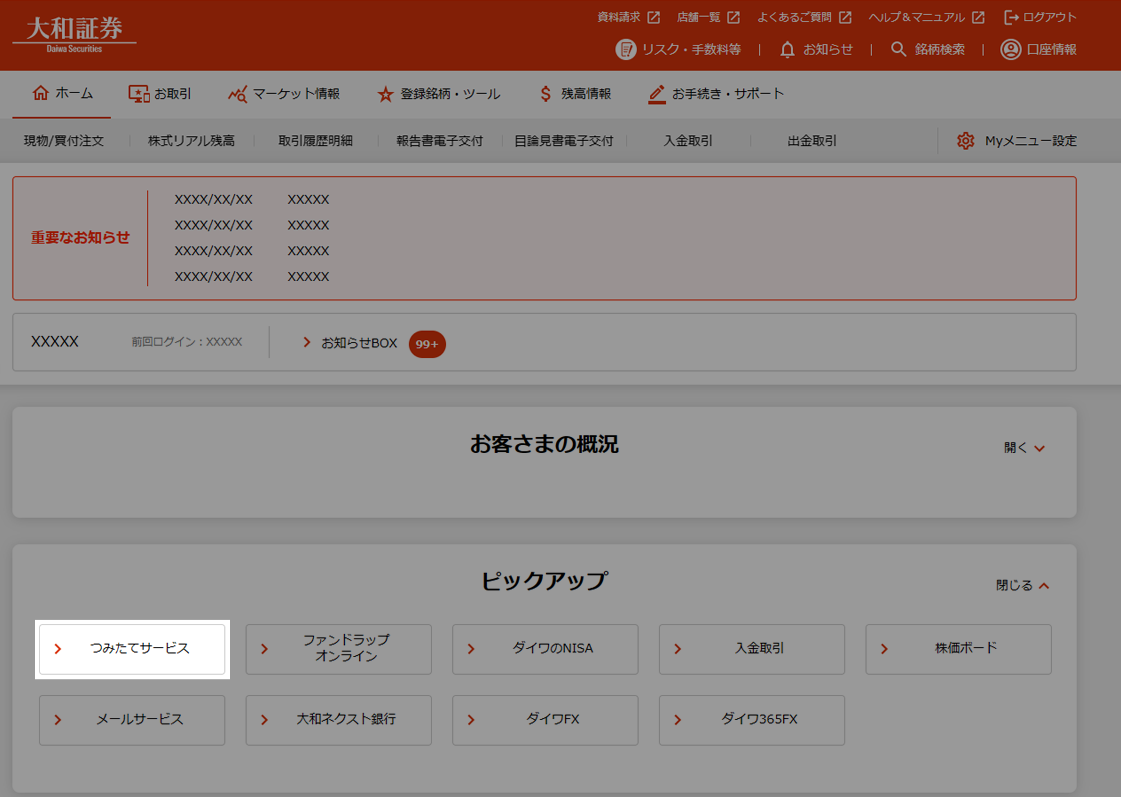Click the dollar sign icon for 残高情報
Screen dimensions: 1121x797
(x=545, y=94)
